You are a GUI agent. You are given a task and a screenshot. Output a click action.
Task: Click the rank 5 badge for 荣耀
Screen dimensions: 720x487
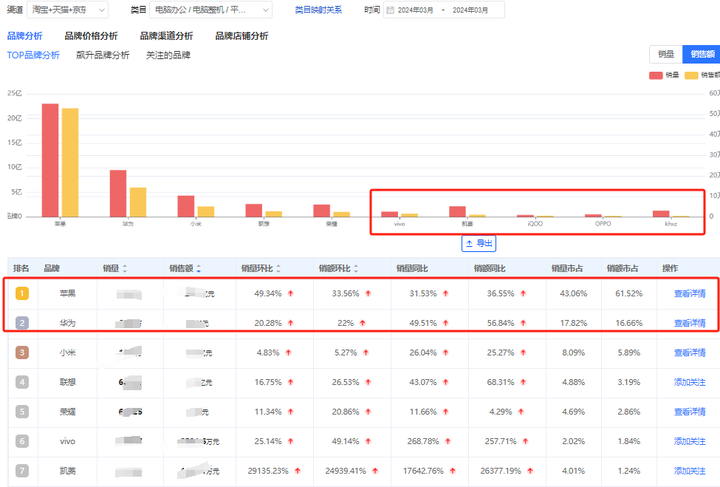point(22,412)
